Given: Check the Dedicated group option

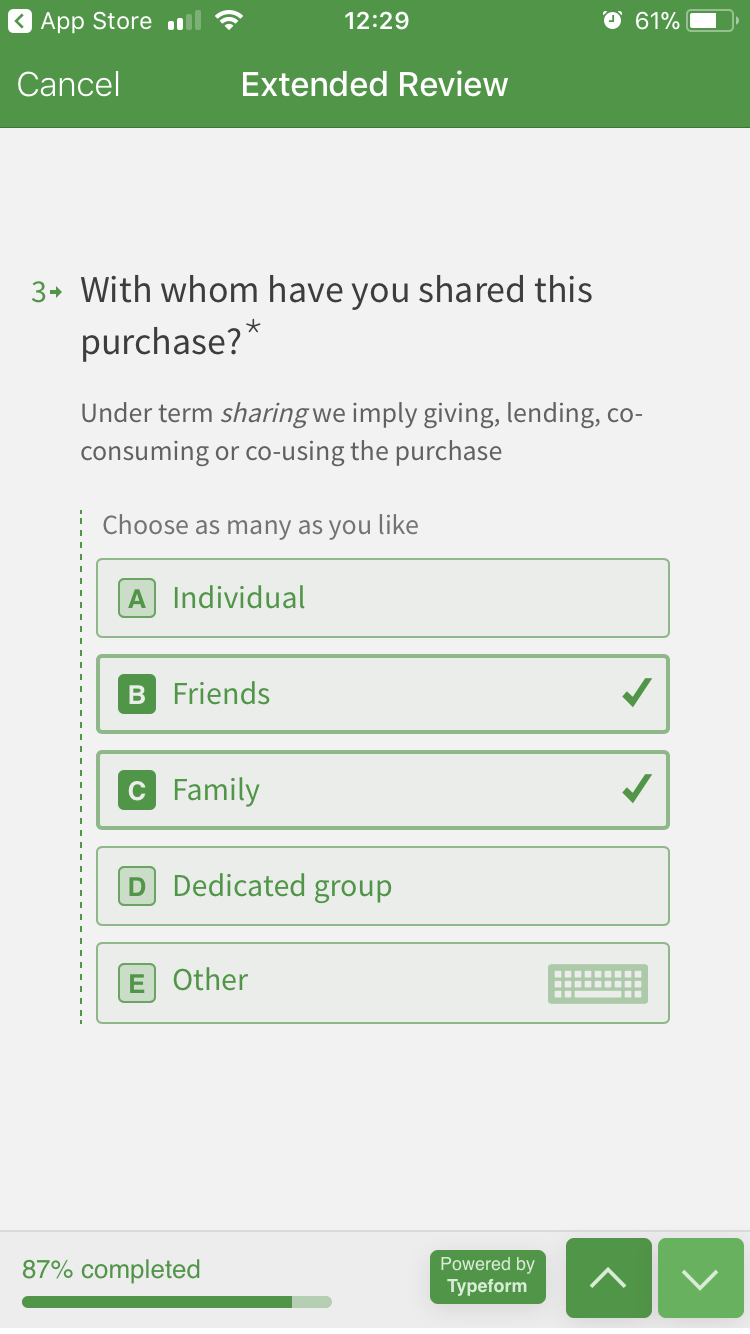Looking at the screenshot, I should click(383, 886).
